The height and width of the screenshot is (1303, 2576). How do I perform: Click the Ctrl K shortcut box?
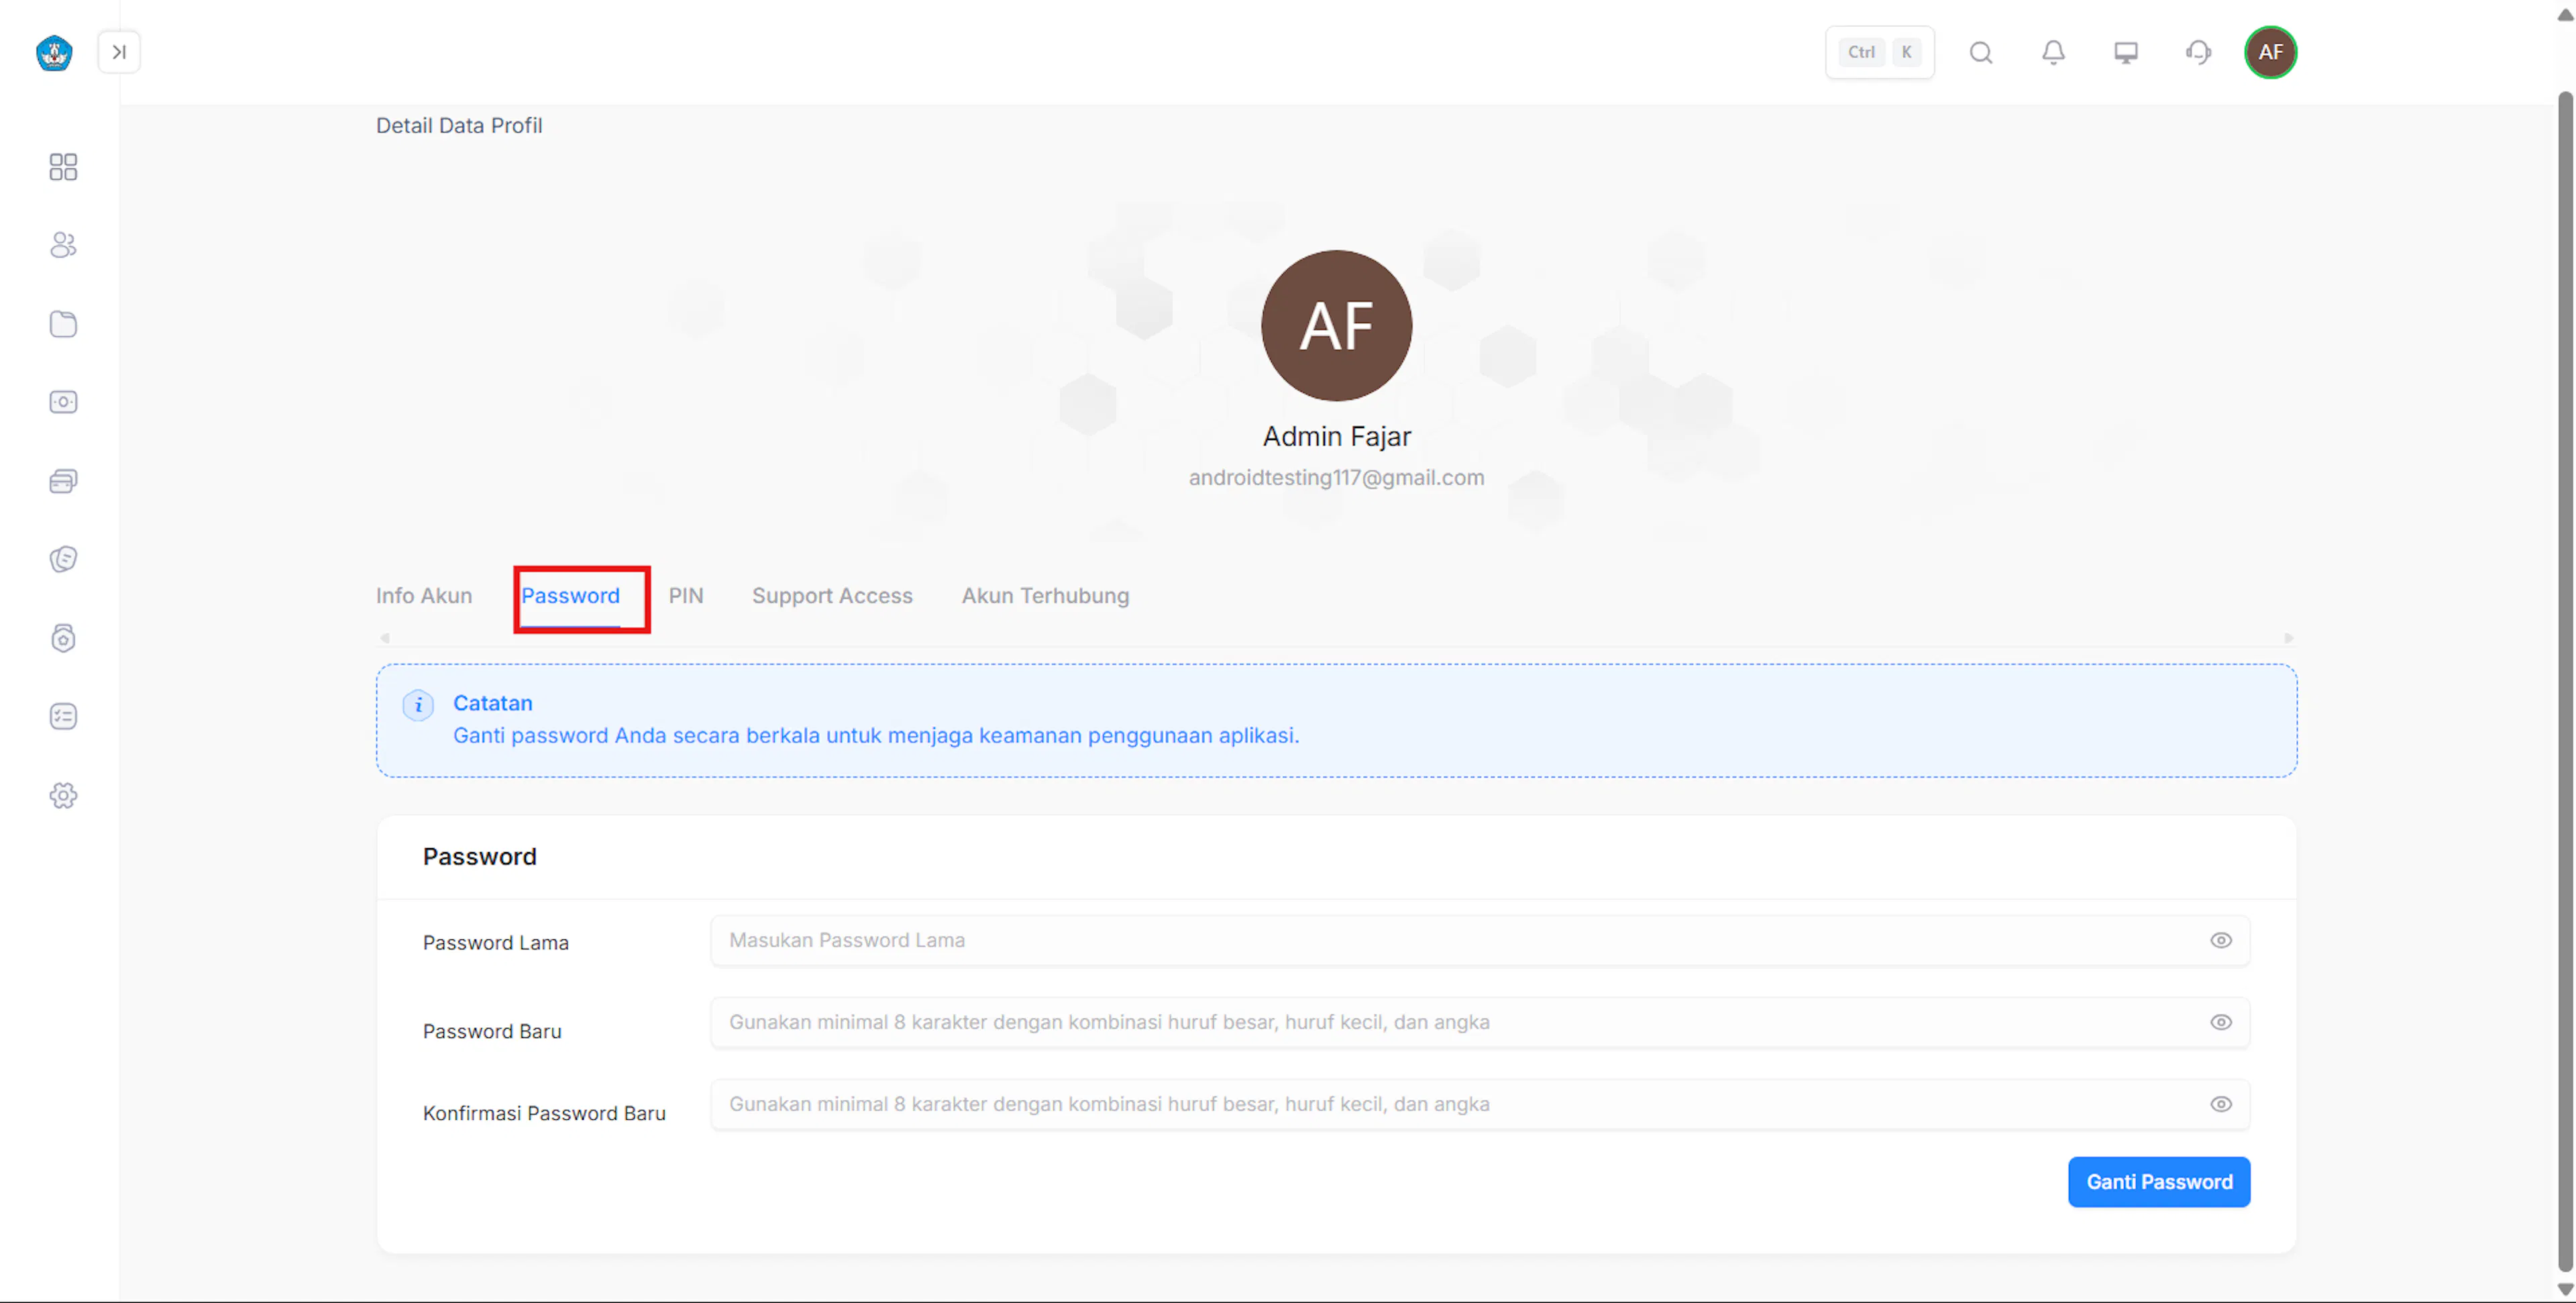tap(1879, 52)
